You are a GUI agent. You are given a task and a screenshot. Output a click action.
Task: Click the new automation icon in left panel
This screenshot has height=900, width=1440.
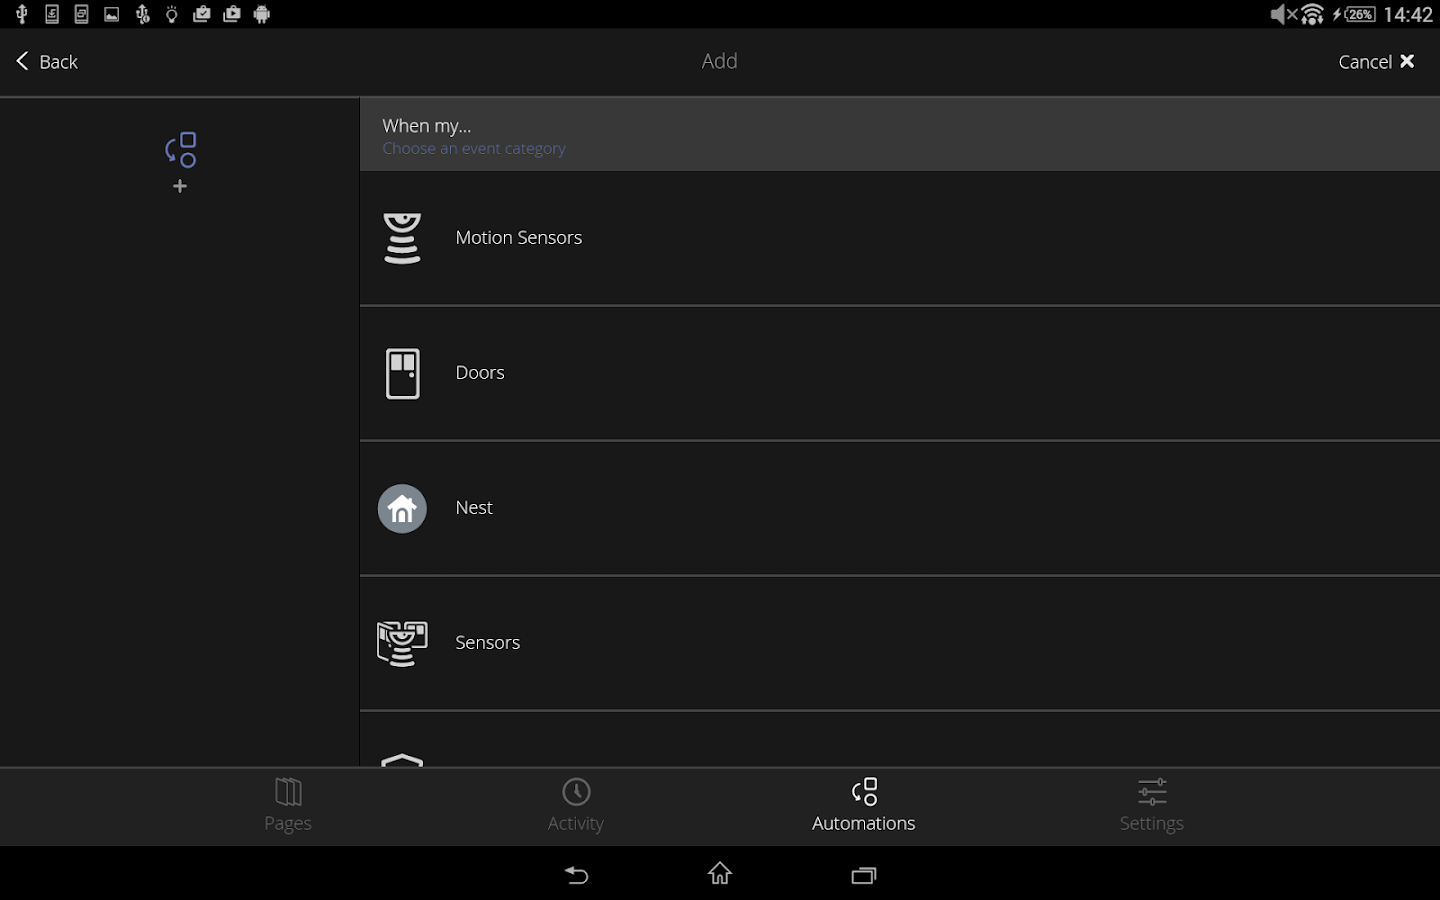point(181,150)
